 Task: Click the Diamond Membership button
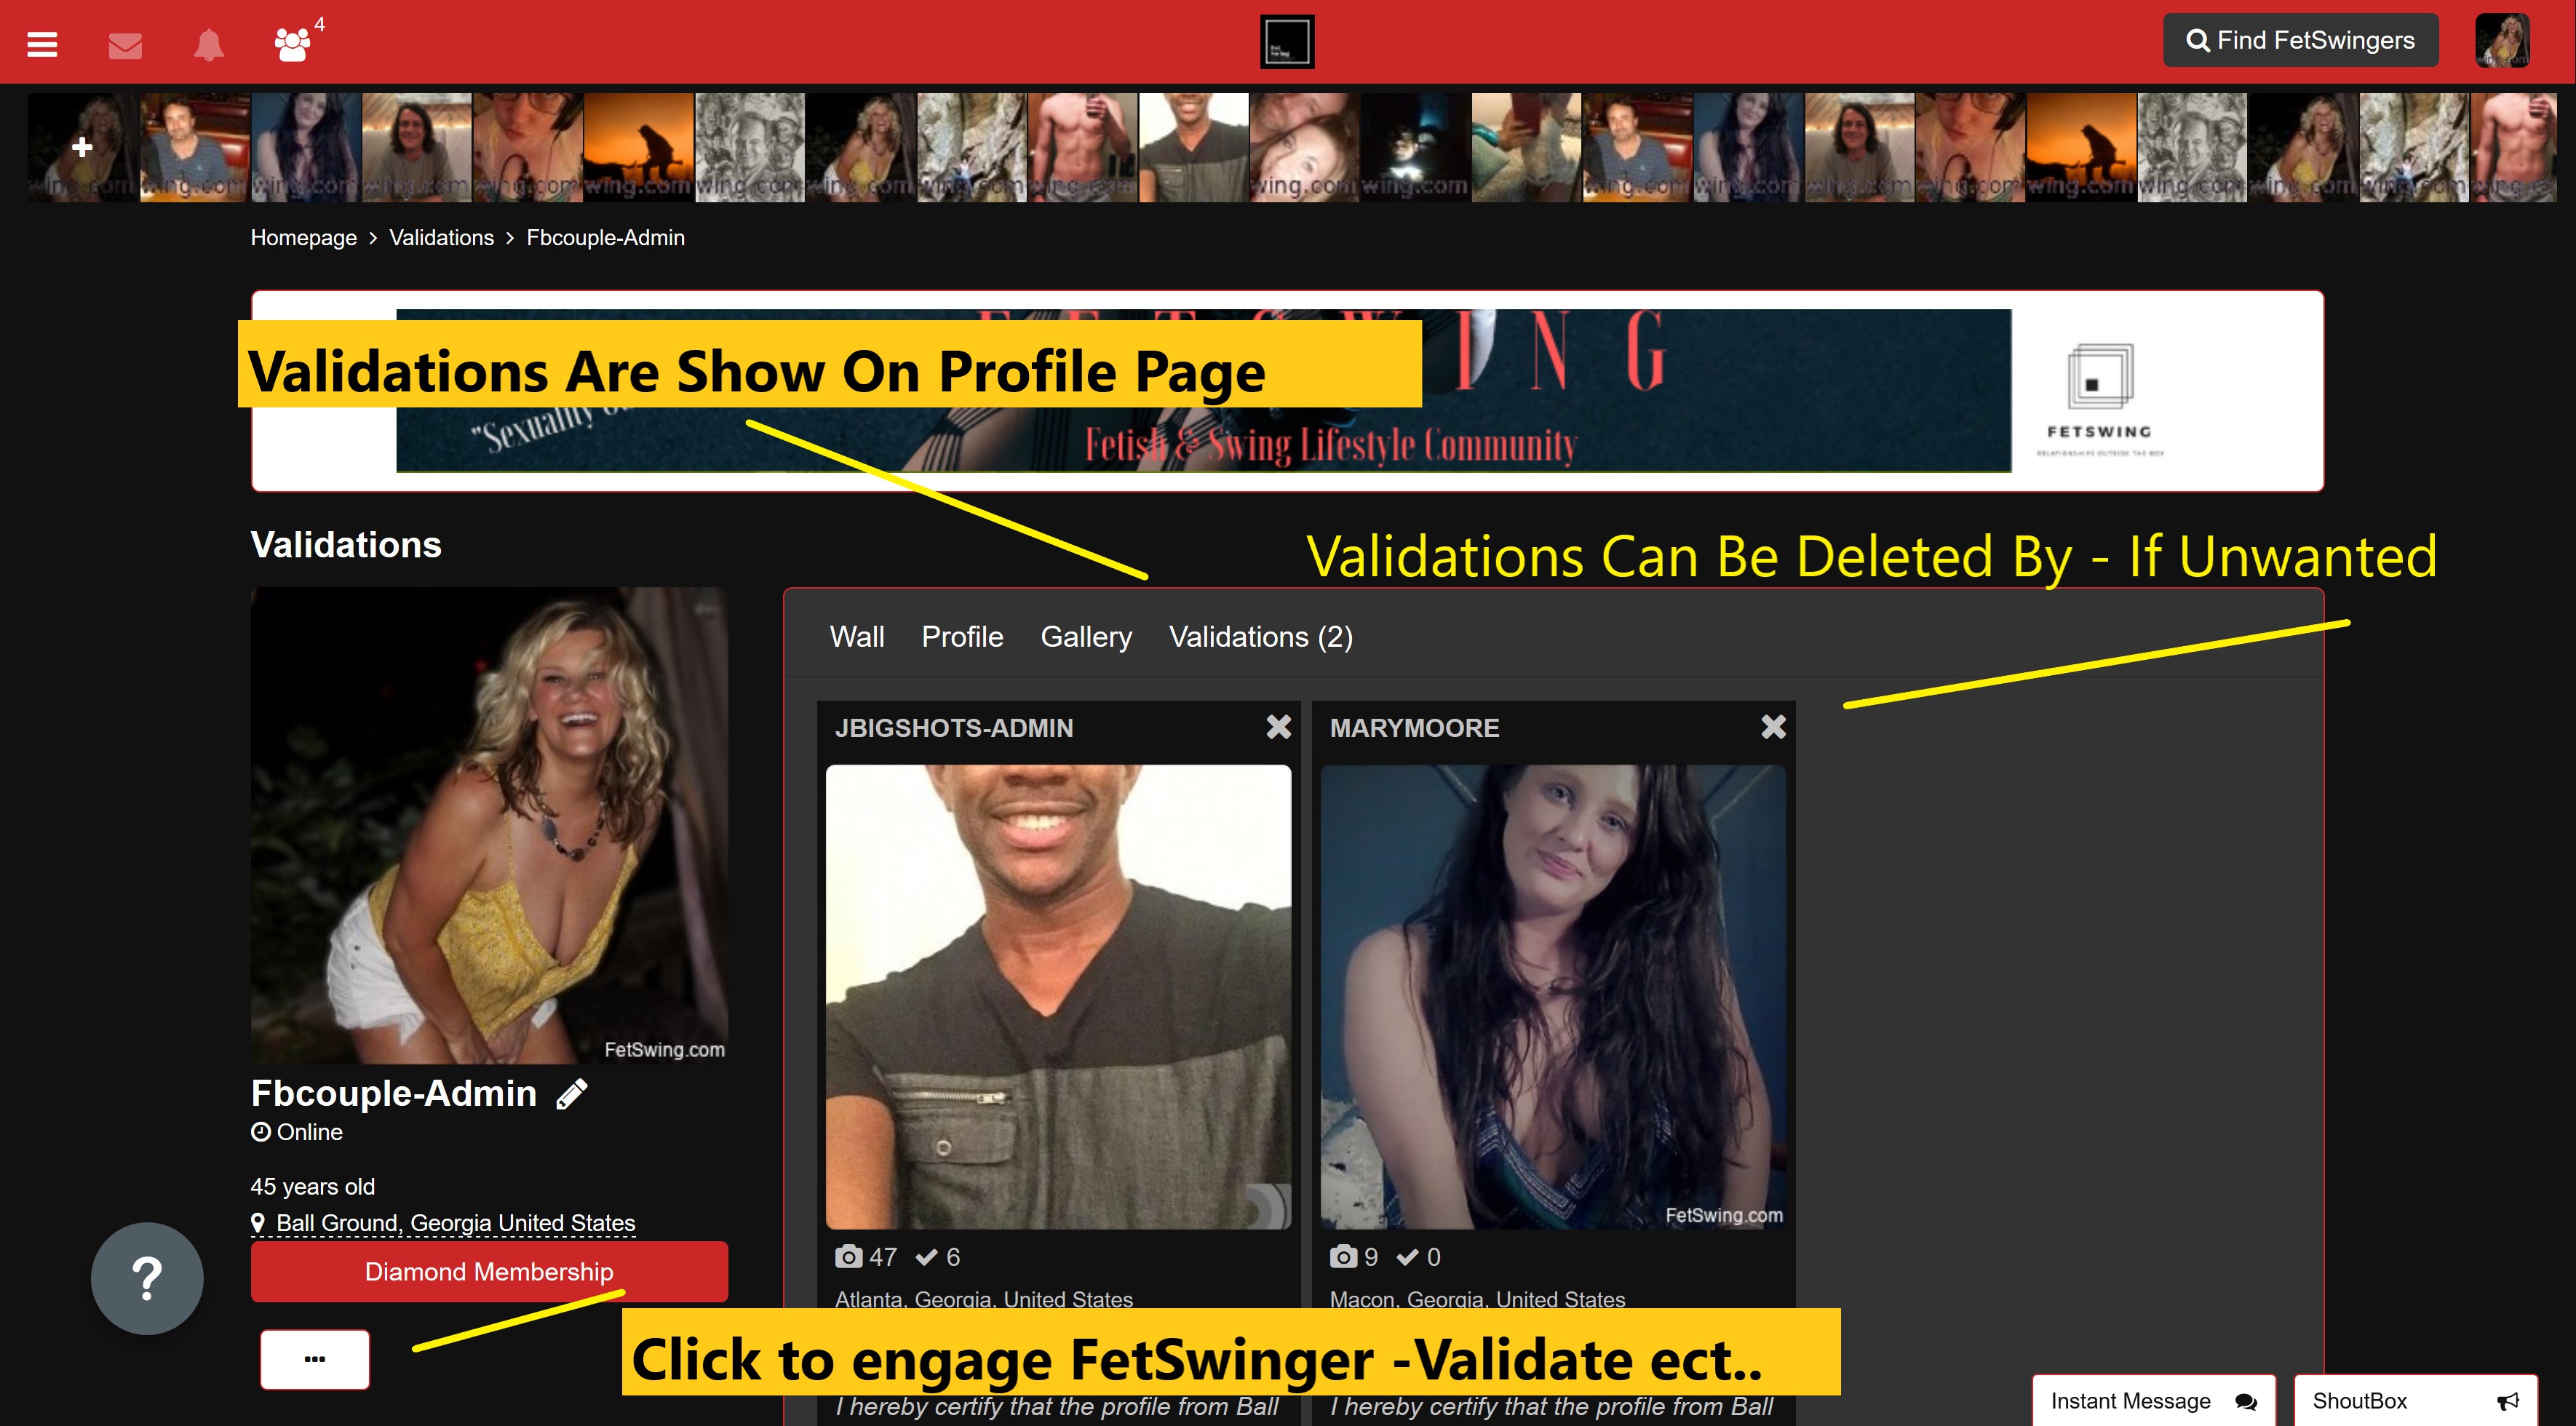point(489,1271)
